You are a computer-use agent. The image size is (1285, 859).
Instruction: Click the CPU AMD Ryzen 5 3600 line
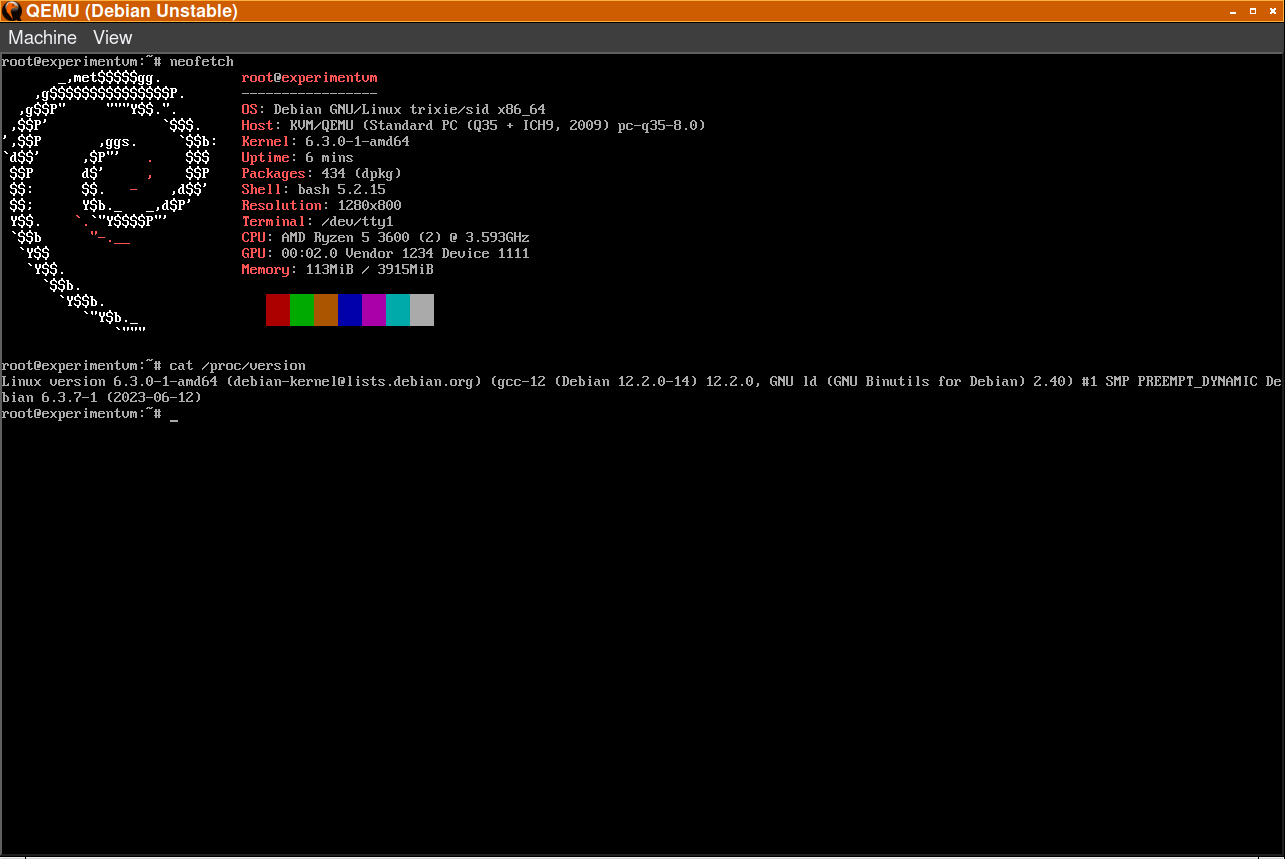(x=385, y=238)
